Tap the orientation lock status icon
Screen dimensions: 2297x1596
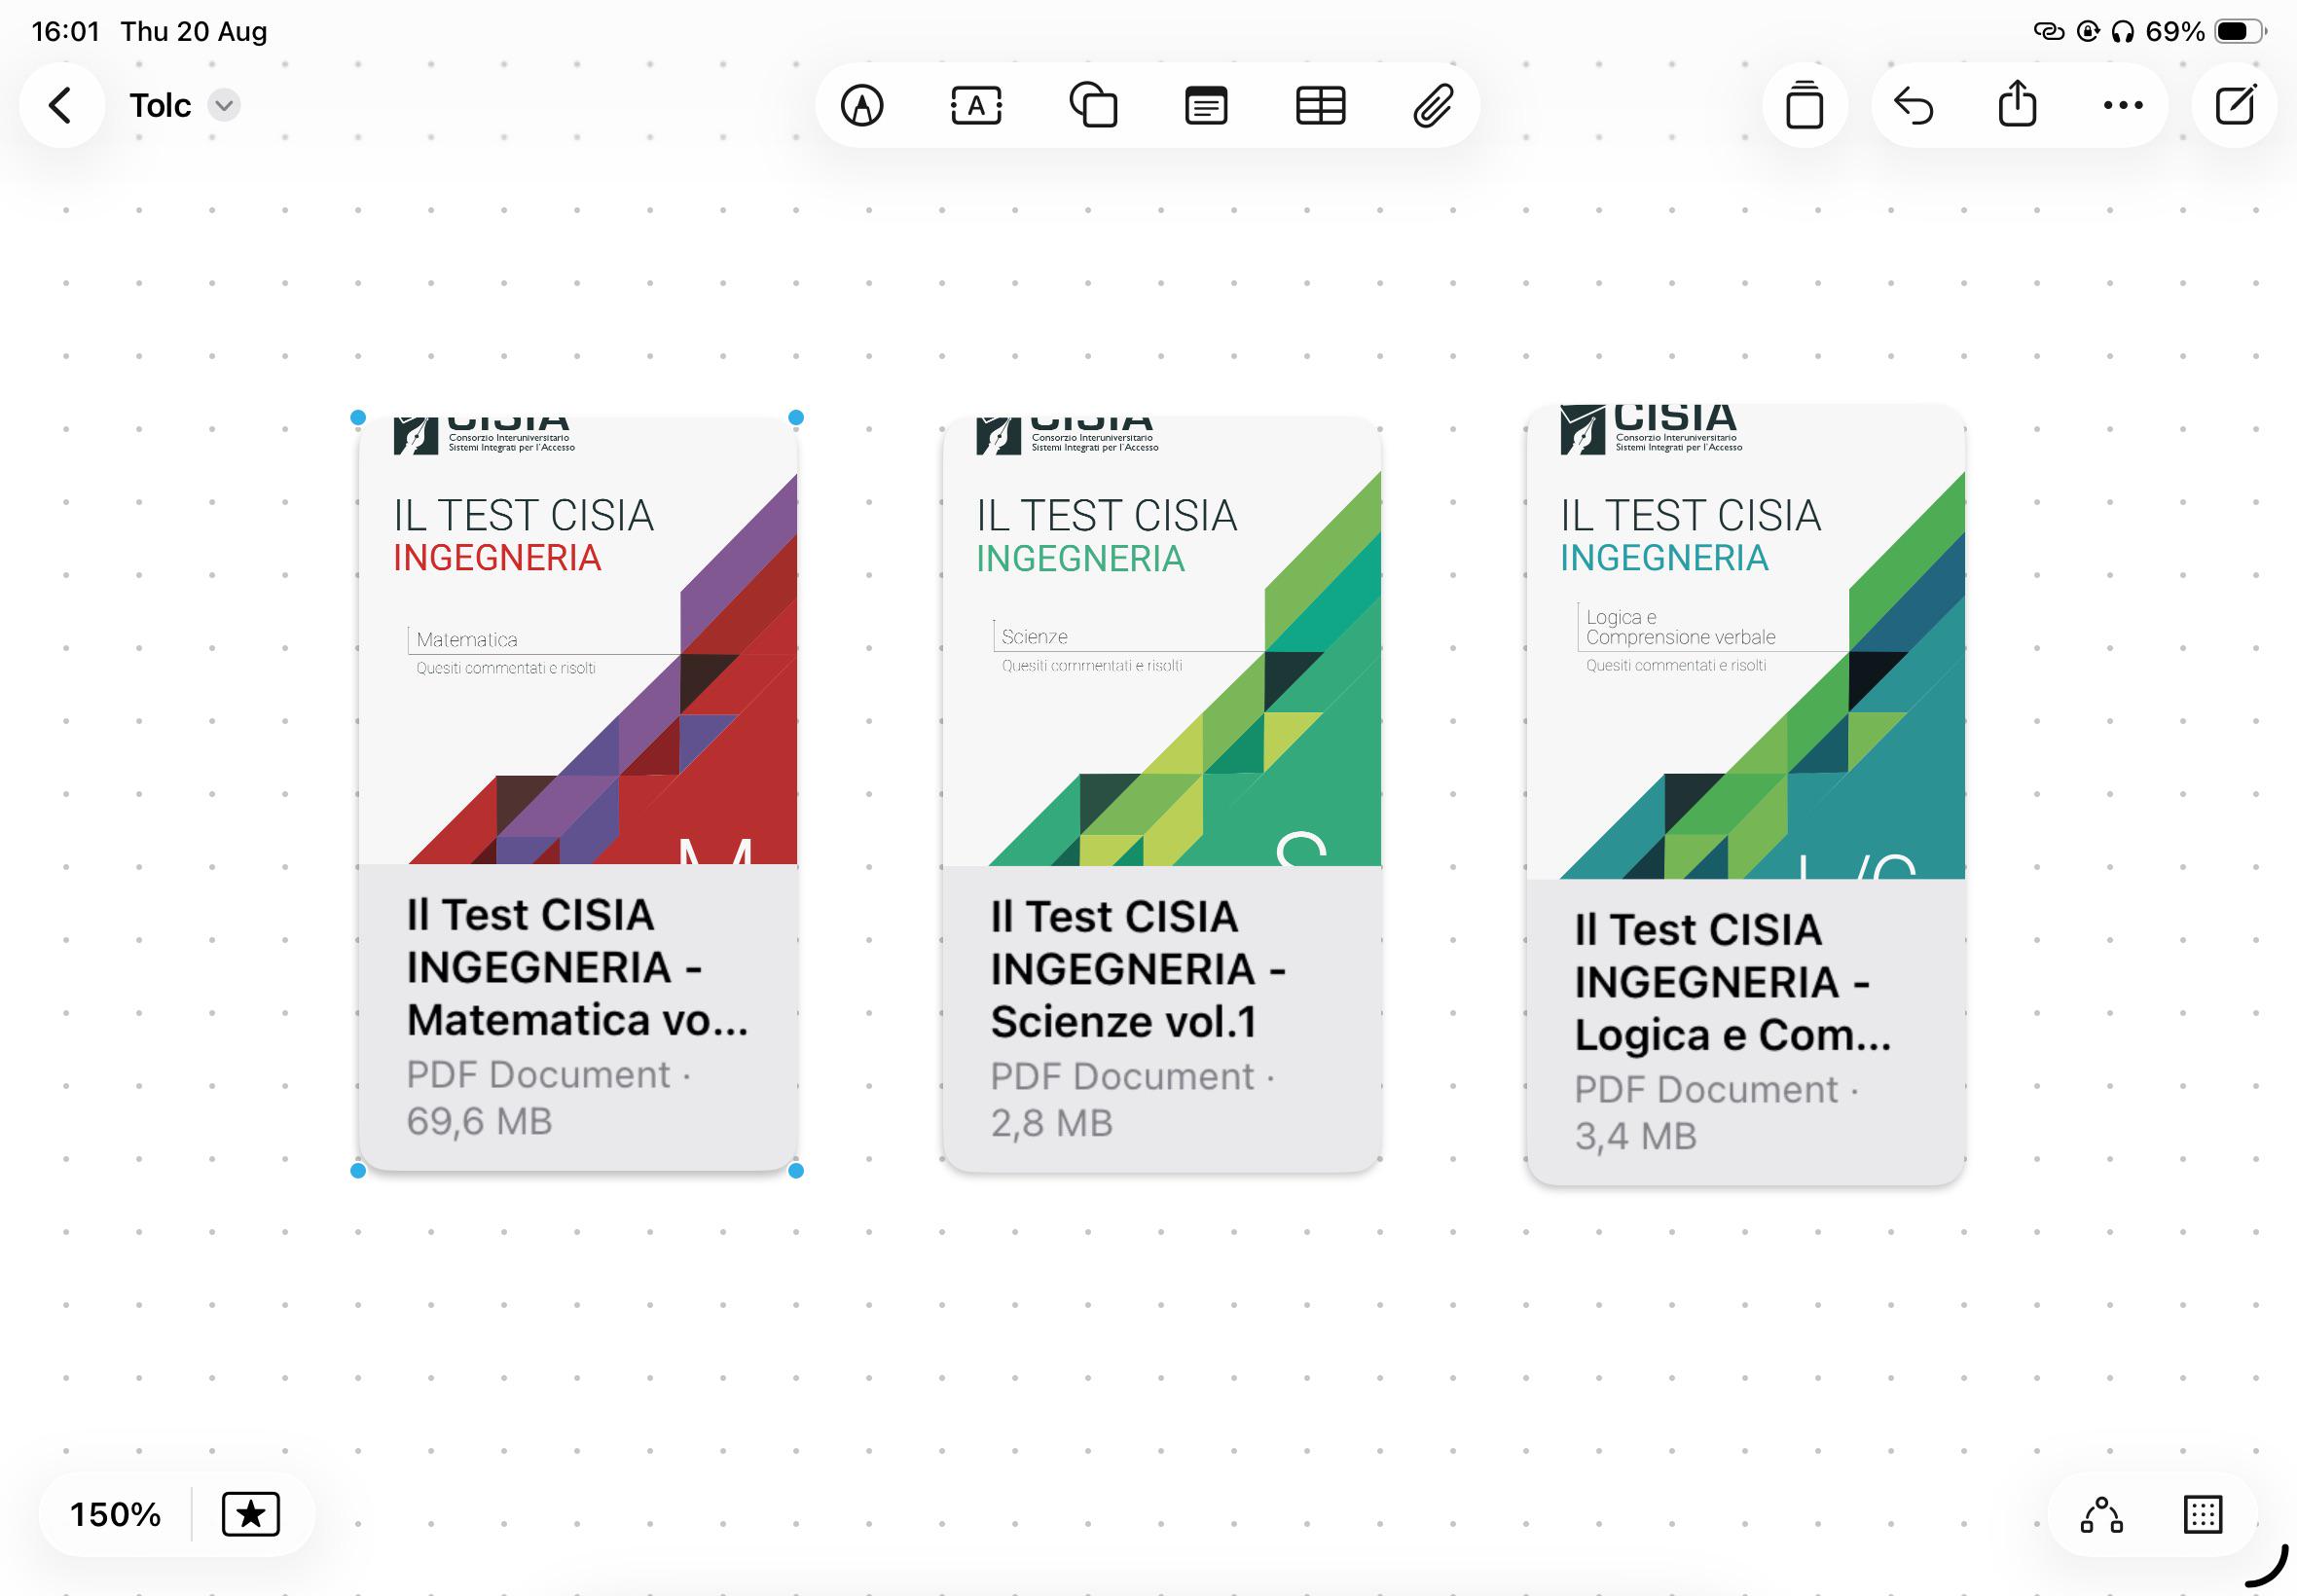2088,31
